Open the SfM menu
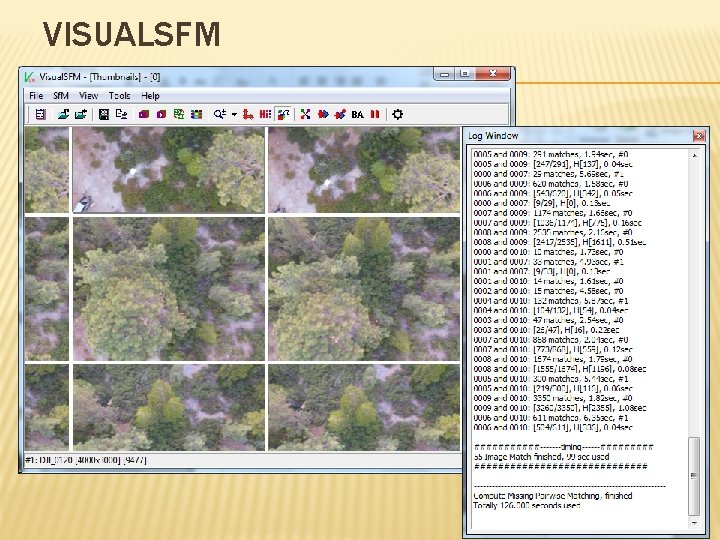Viewport: 720px width, 540px height. coord(61,96)
